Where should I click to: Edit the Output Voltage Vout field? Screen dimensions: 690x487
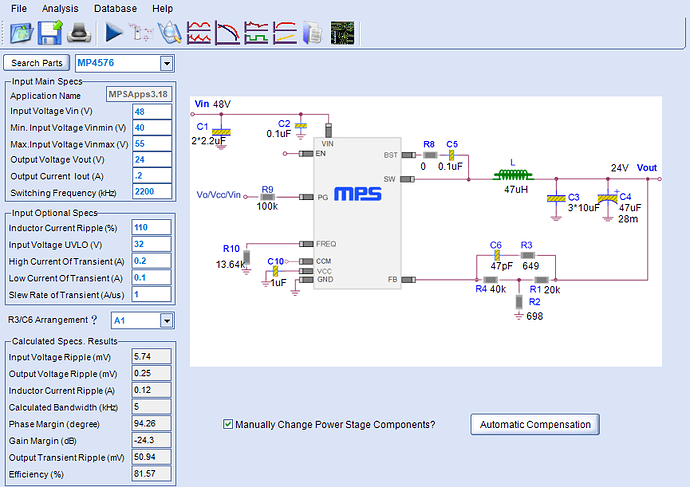(x=152, y=159)
